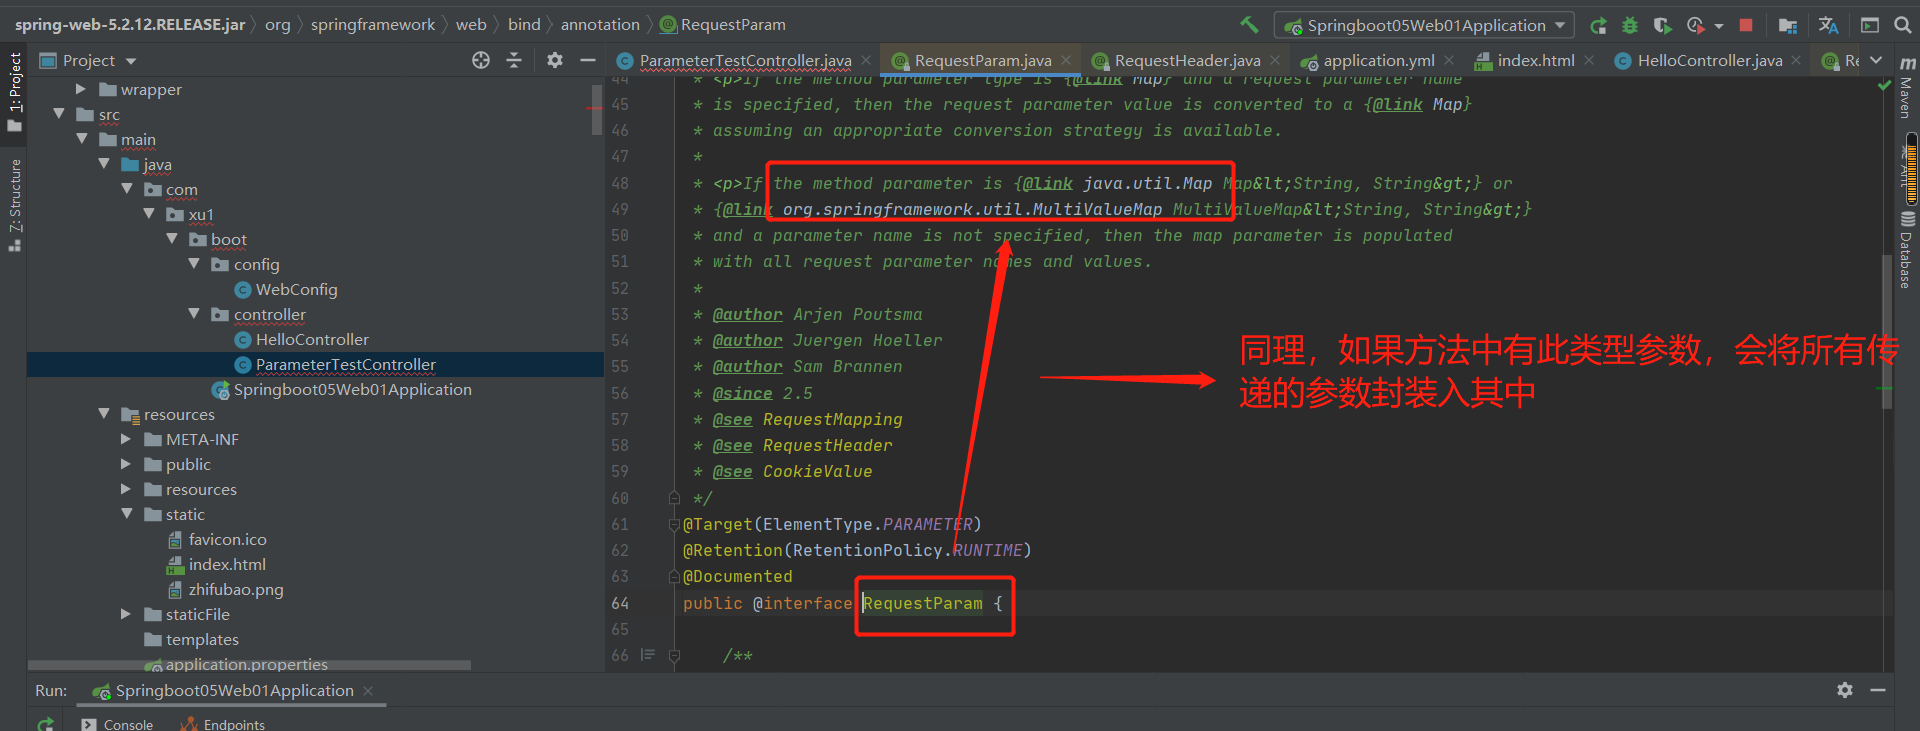Show hidden editor tabs dropdown
This screenshot has width=1920, height=731.
(1876, 60)
